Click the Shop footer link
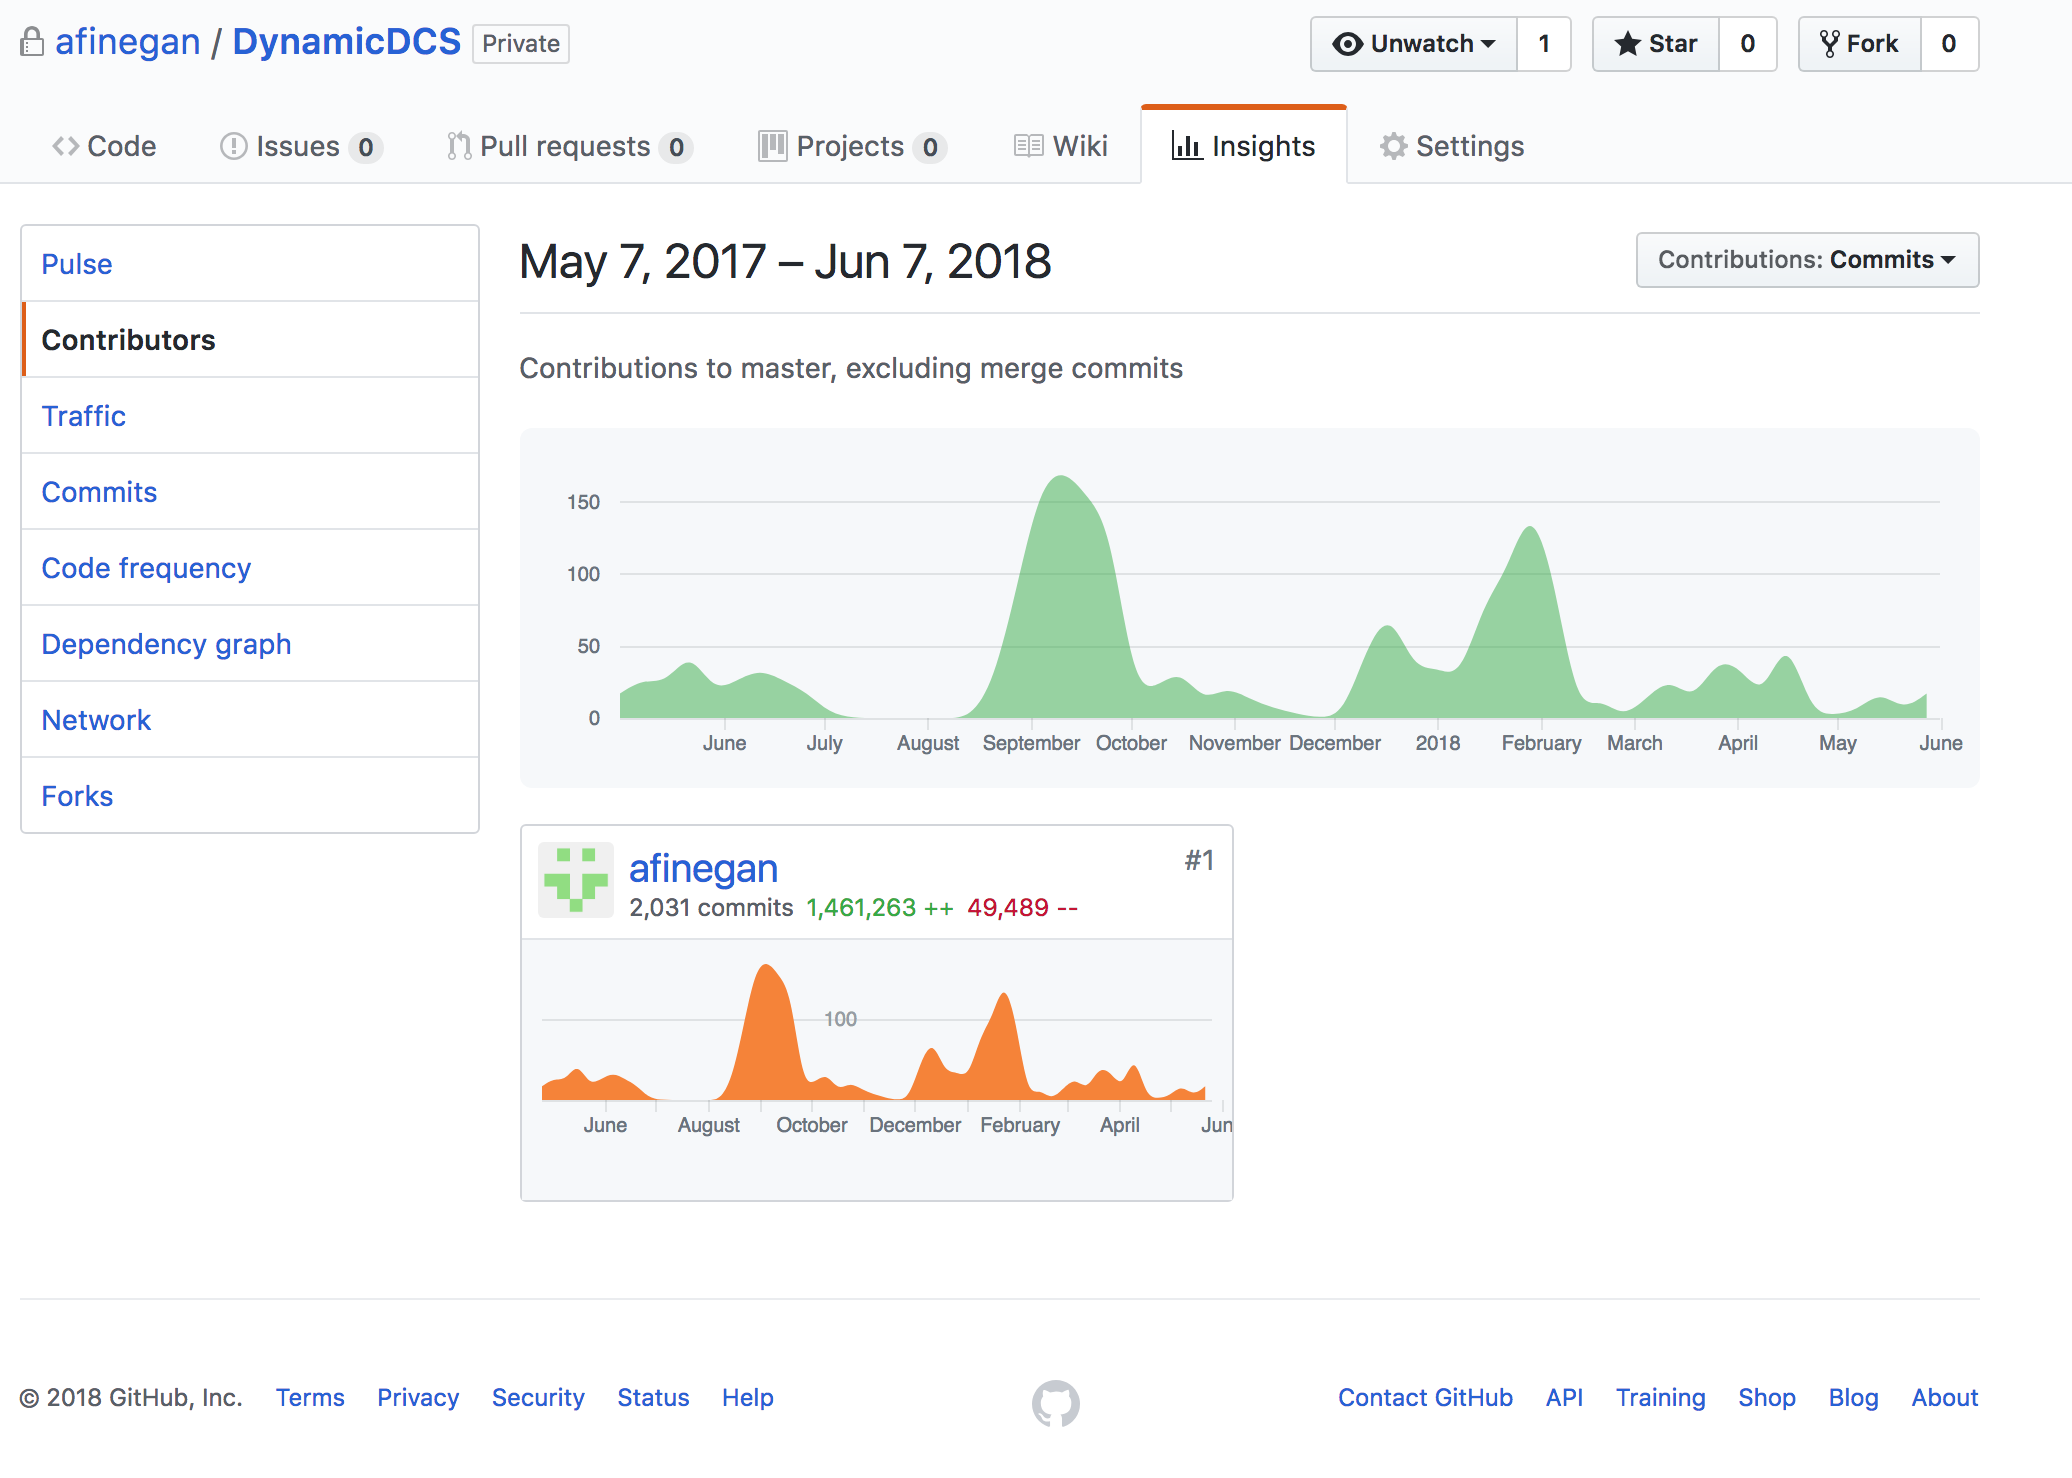 point(1767,1397)
